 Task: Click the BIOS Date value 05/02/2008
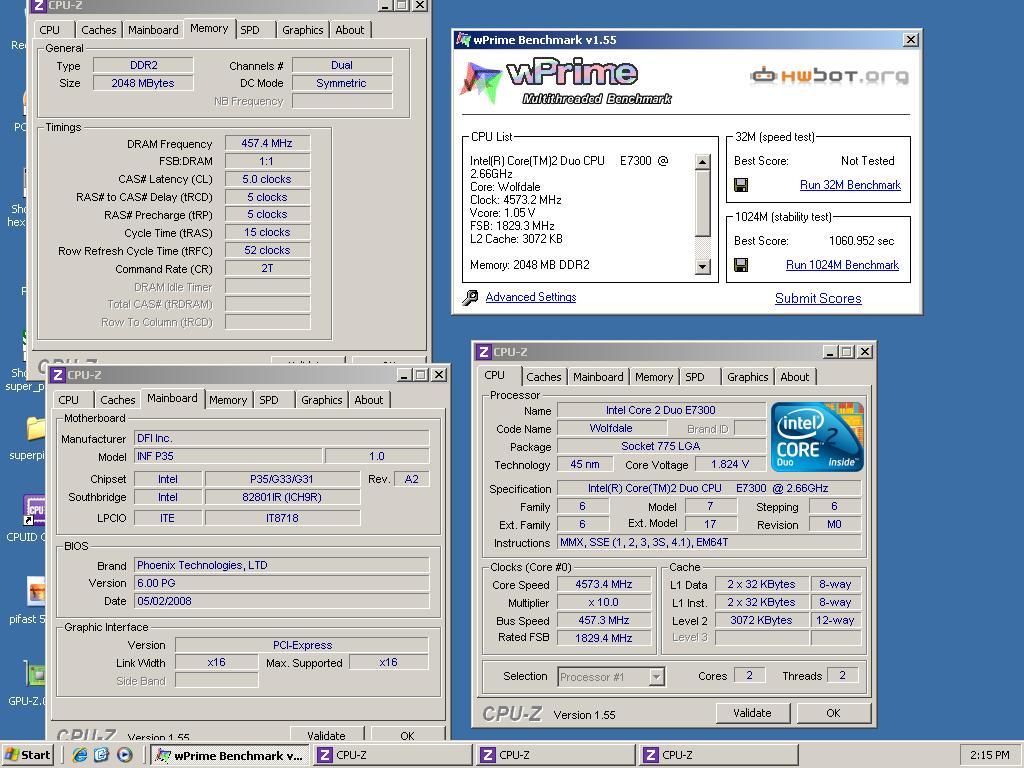(281, 601)
